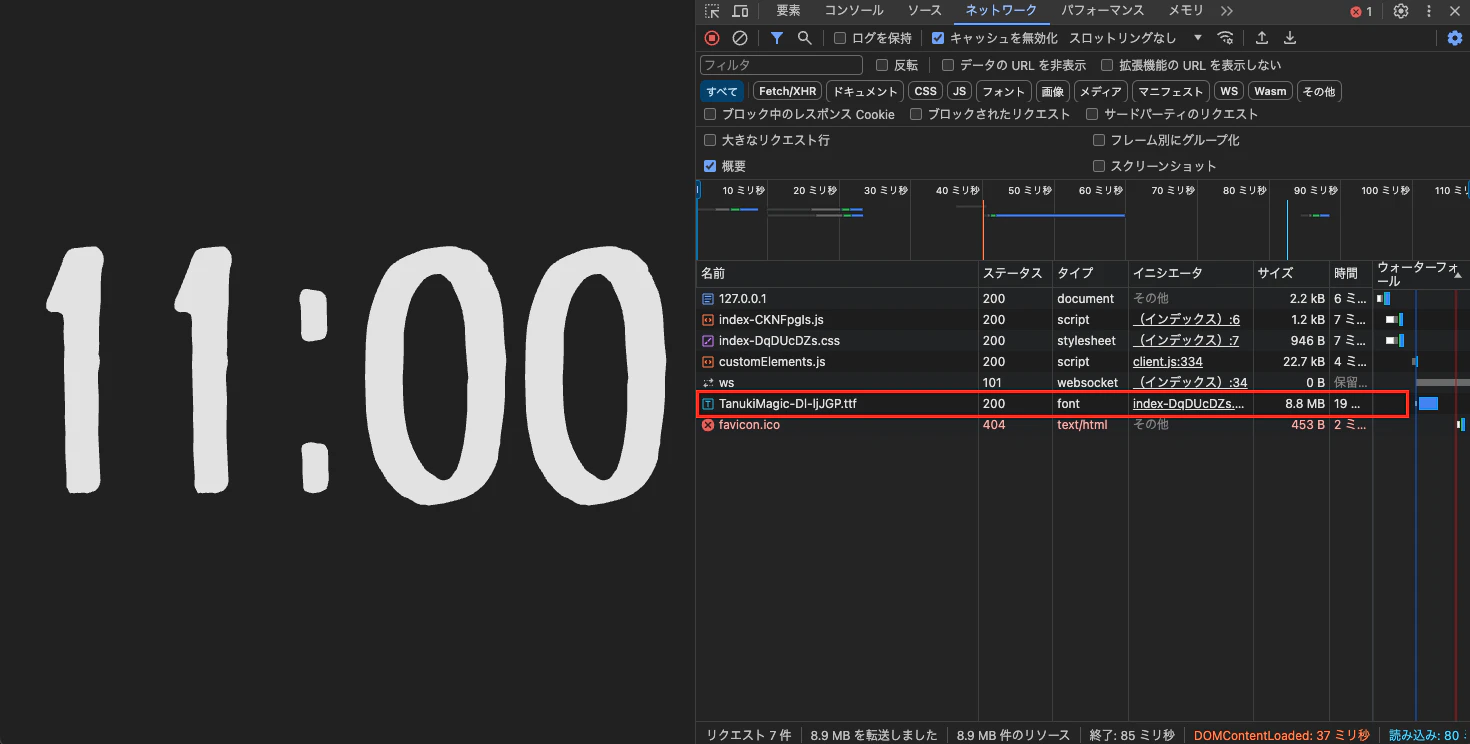Enable データの URL を非表示 checkbox
This screenshot has height=744, width=1470.
pyautogui.click(x=948, y=65)
